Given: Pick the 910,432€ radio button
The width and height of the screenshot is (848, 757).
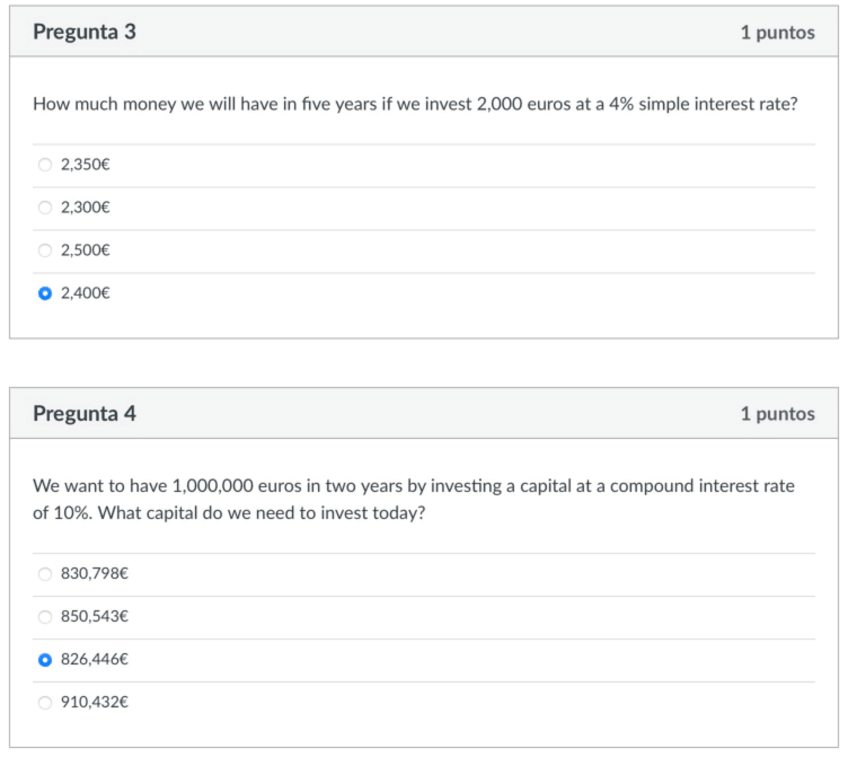Looking at the screenshot, I should tap(44, 703).
